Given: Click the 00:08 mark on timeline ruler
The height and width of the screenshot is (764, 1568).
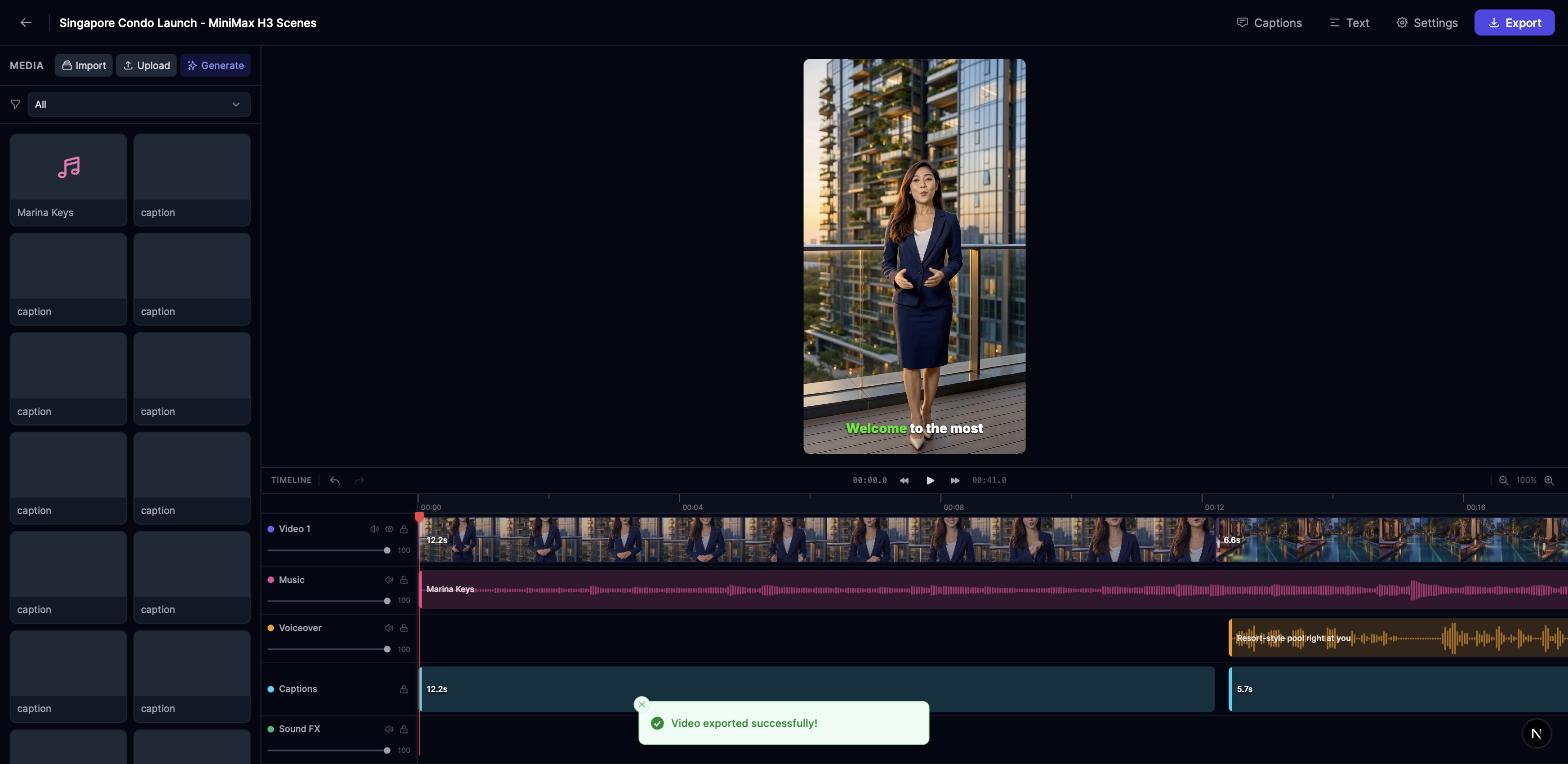Looking at the screenshot, I should click(x=953, y=507).
